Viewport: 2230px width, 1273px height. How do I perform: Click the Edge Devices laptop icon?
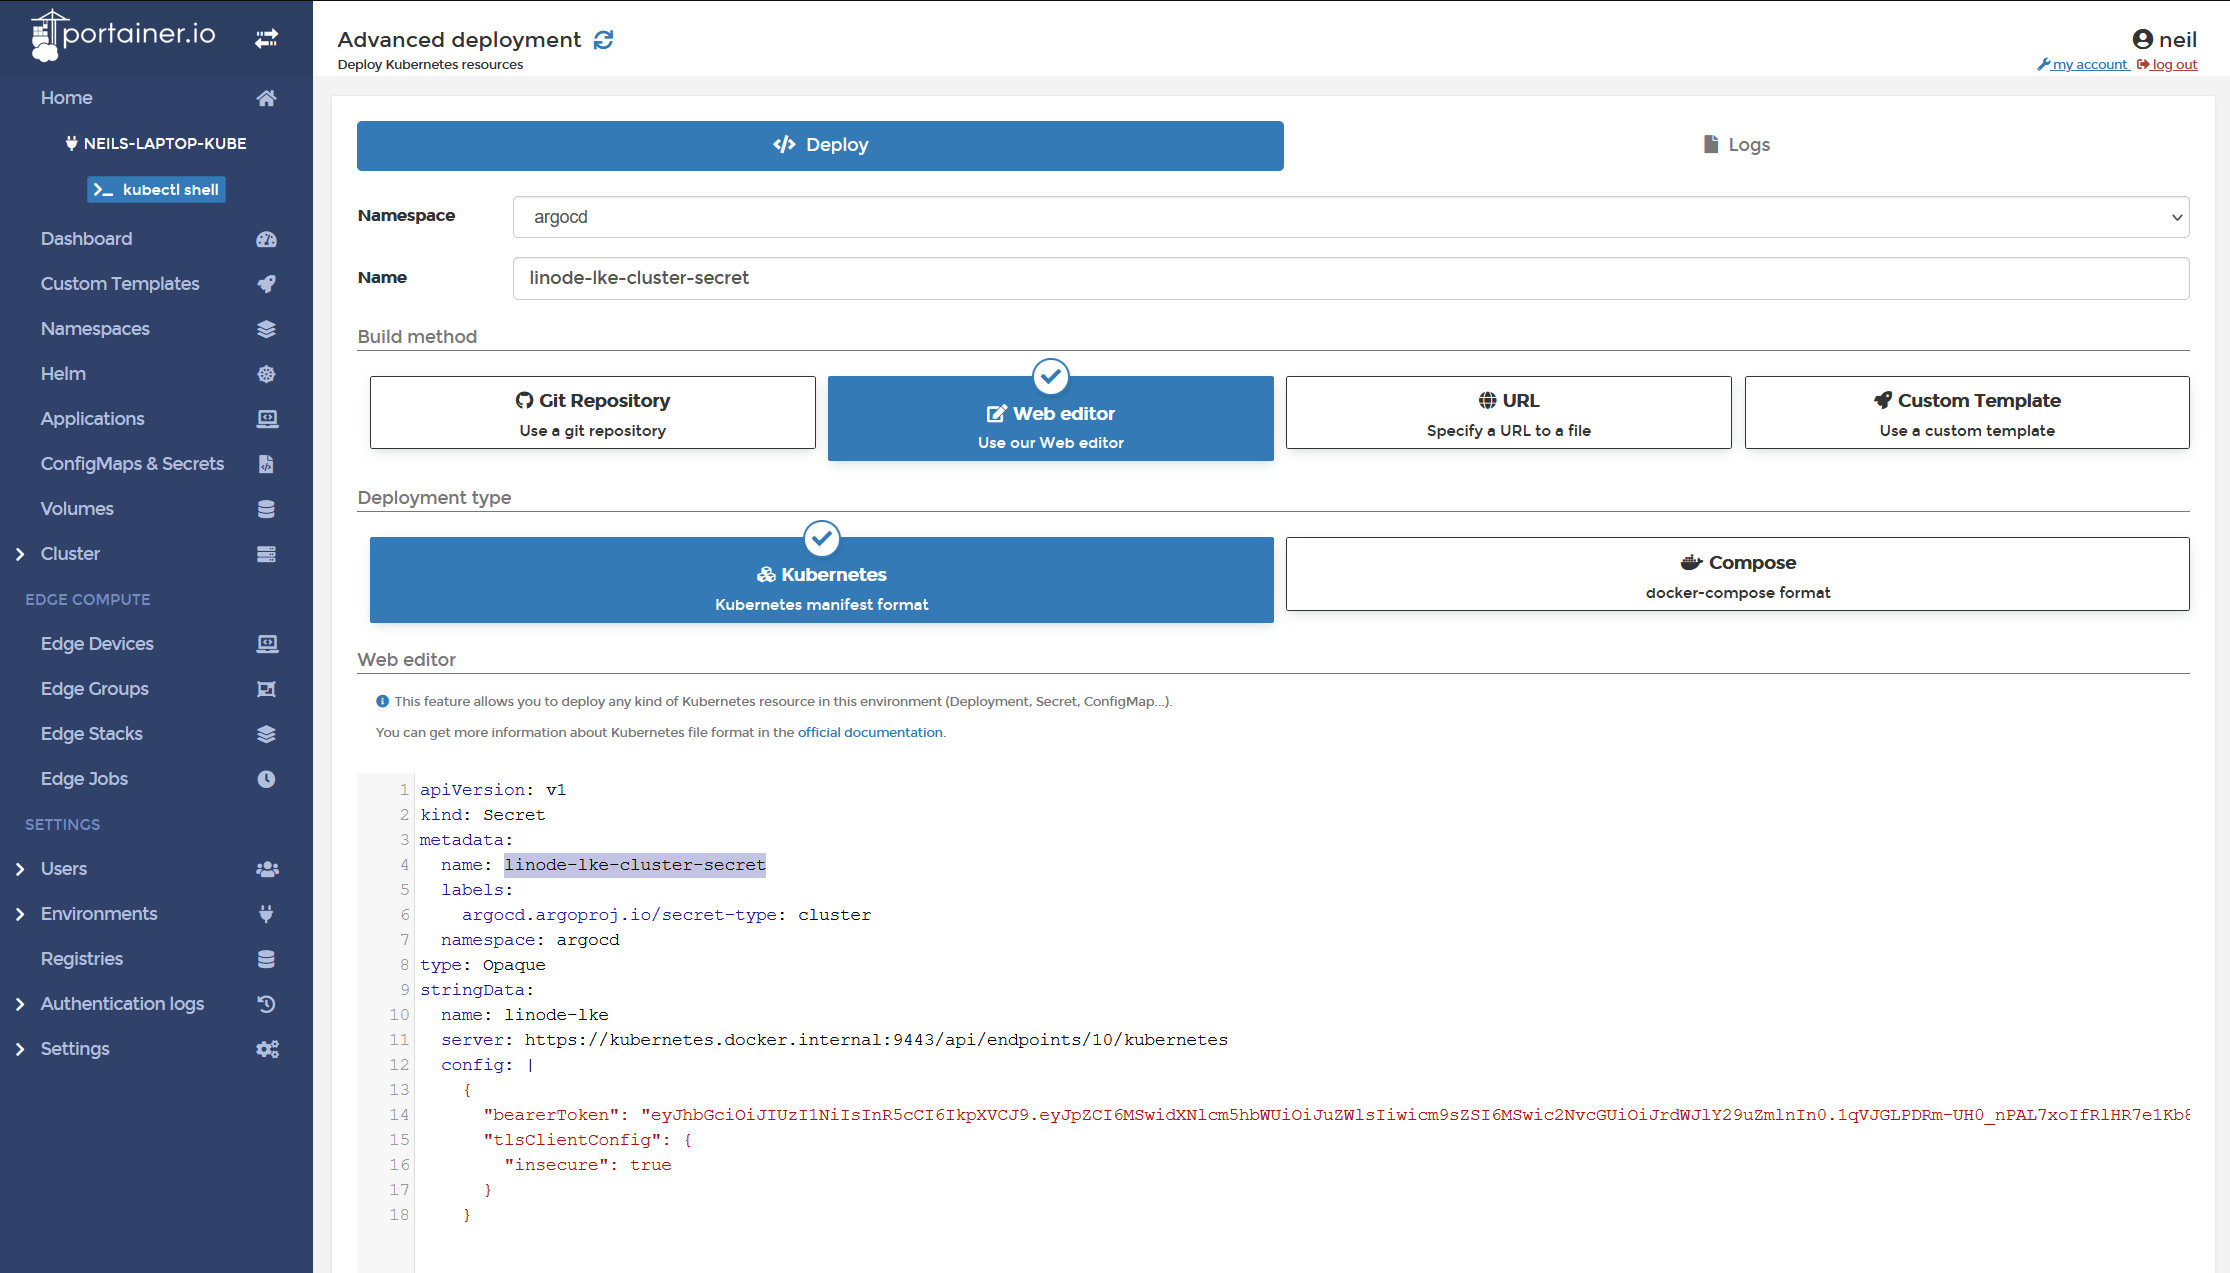pyautogui.click(x=267, y=644)
